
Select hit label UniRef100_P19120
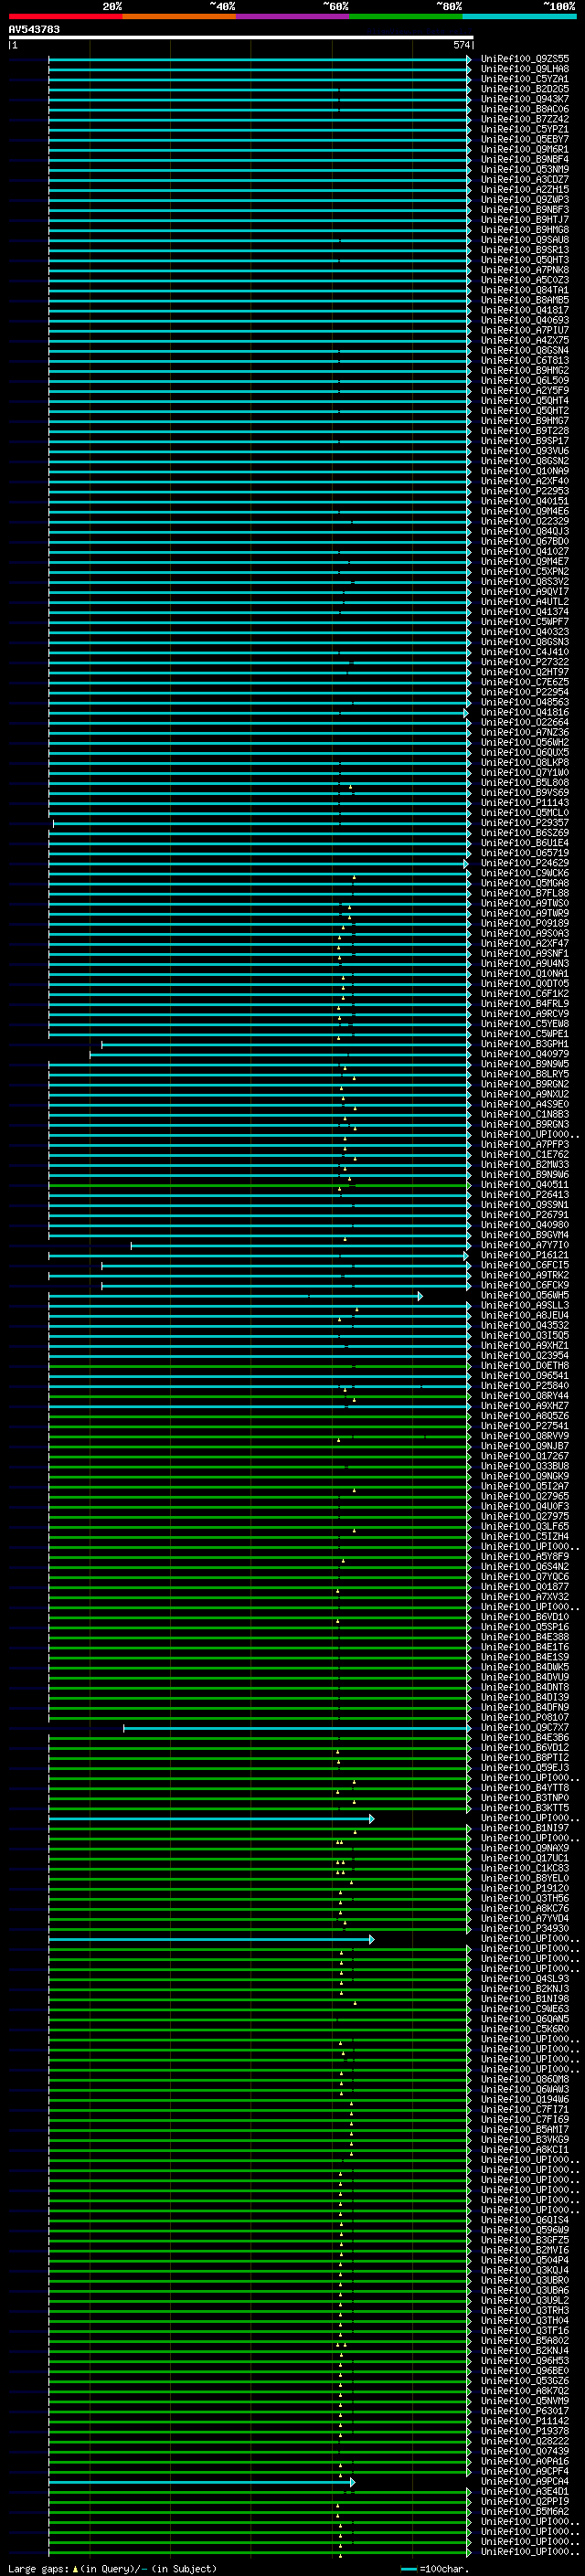pos(525,1889)
